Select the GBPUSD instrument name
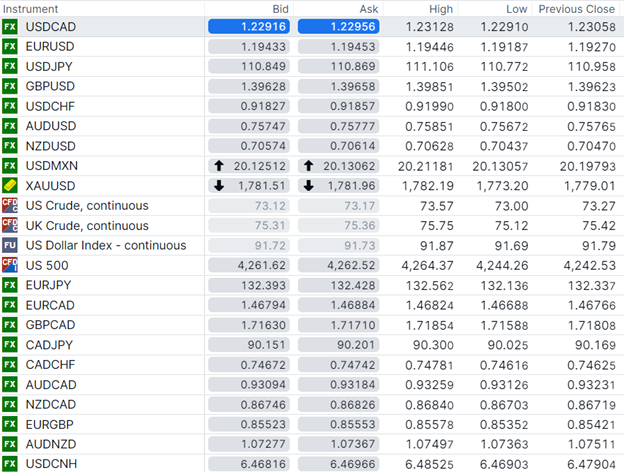This screenshot has height=472, width=624. click(x=50, y=86)
